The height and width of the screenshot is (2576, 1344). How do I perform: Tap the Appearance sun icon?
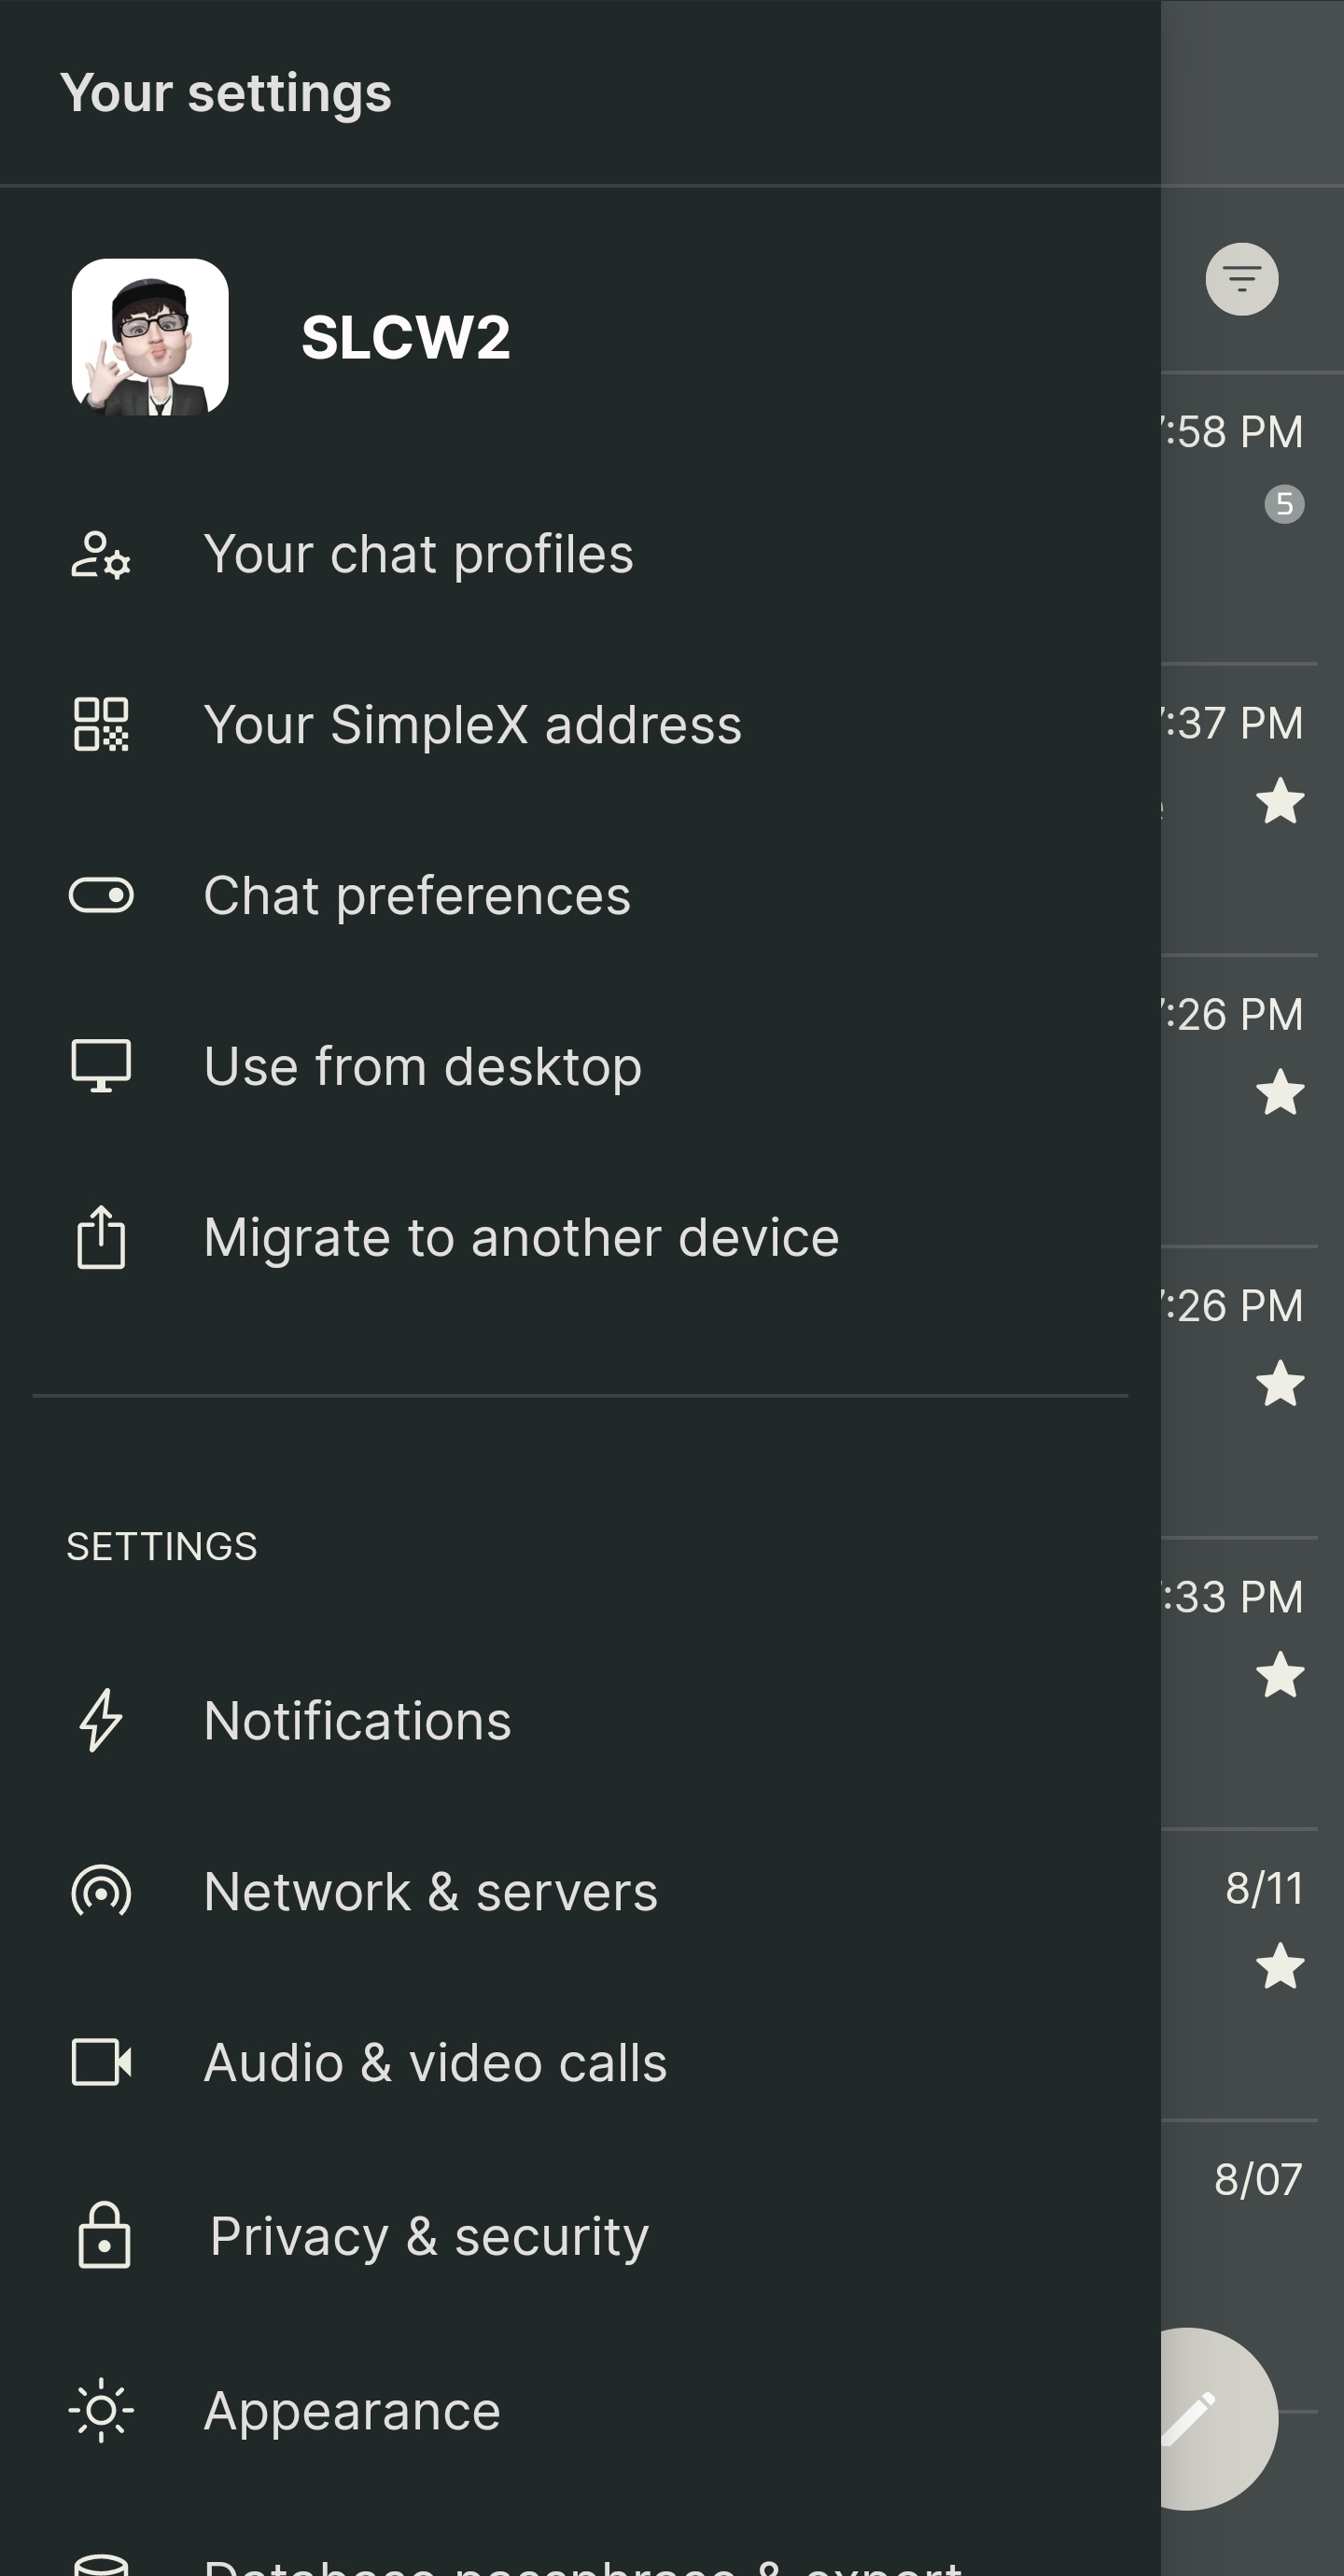point(101,2410)
